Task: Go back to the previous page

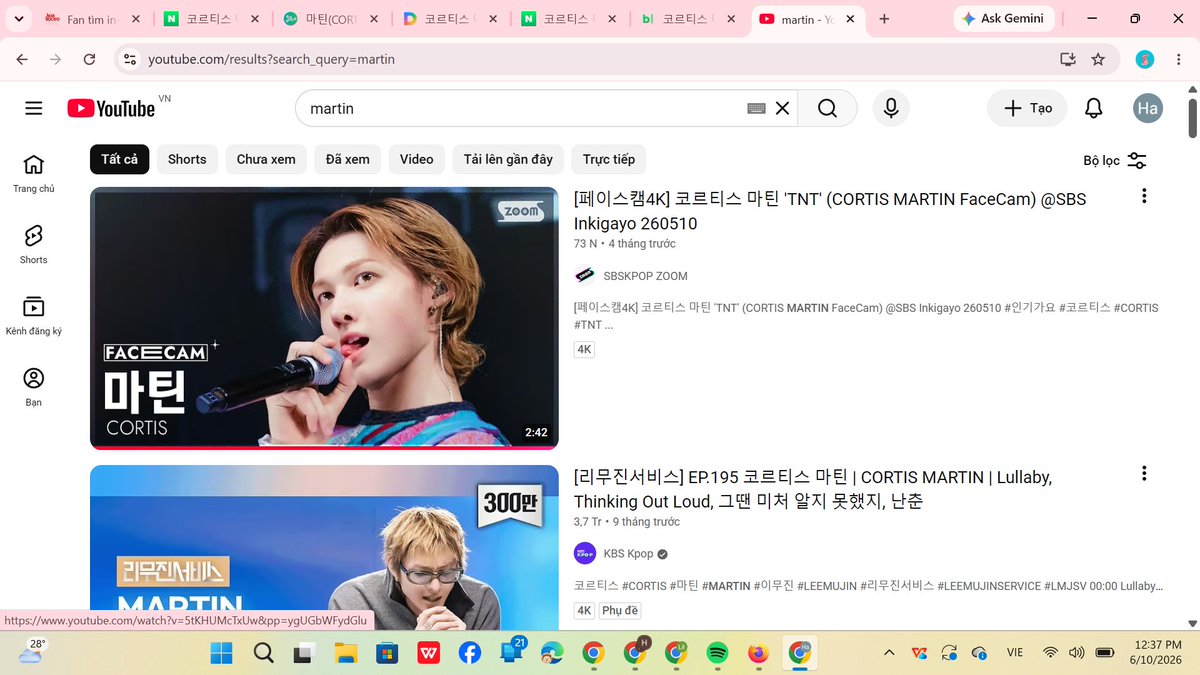Action: tap(23, 59)
